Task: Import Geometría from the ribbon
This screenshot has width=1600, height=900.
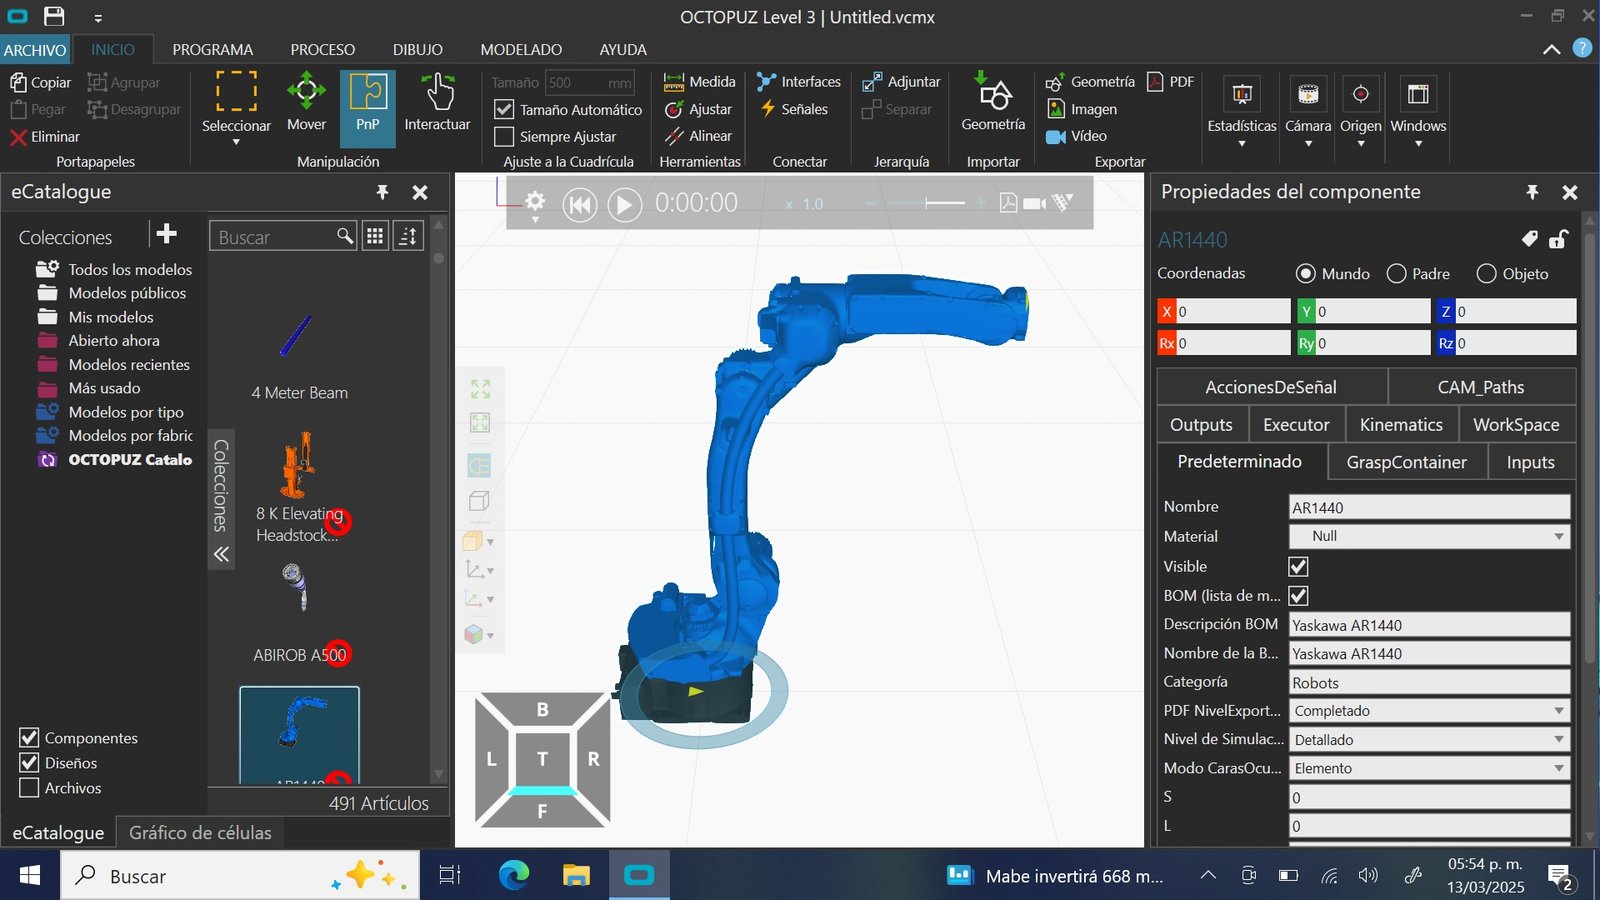Action: (993, 104)
